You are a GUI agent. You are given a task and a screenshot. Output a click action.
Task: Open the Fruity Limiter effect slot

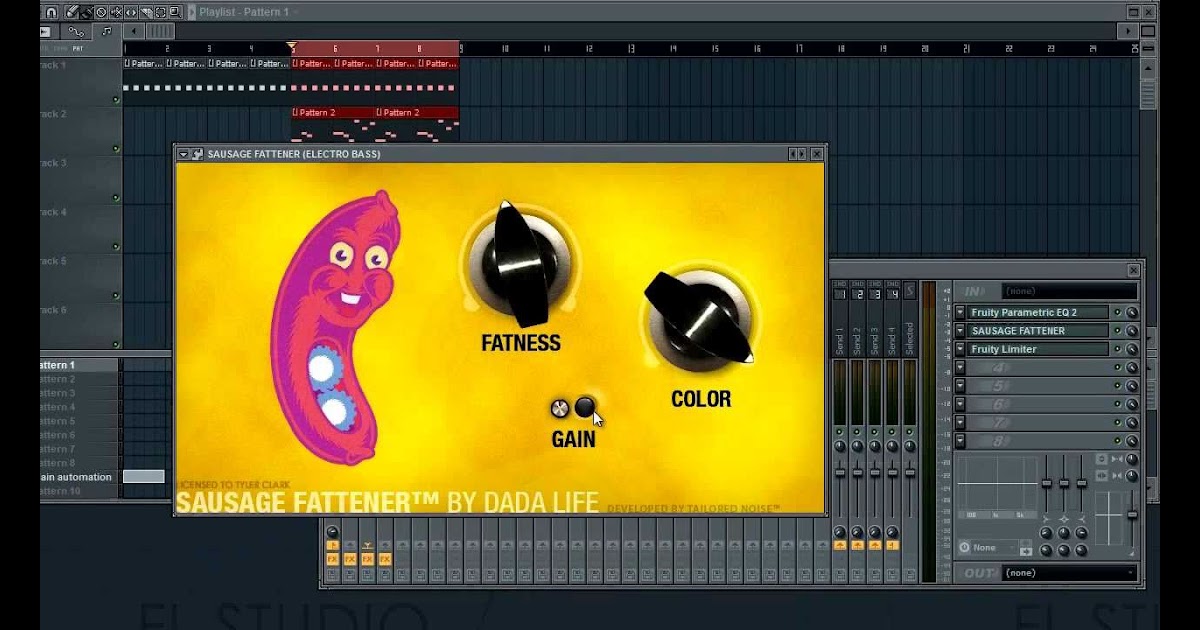tap(1038, 349)
